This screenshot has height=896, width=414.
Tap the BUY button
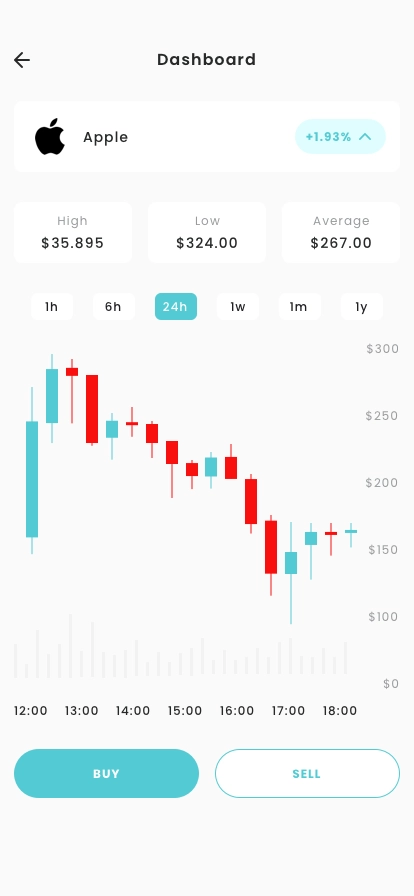pos(106,774)
